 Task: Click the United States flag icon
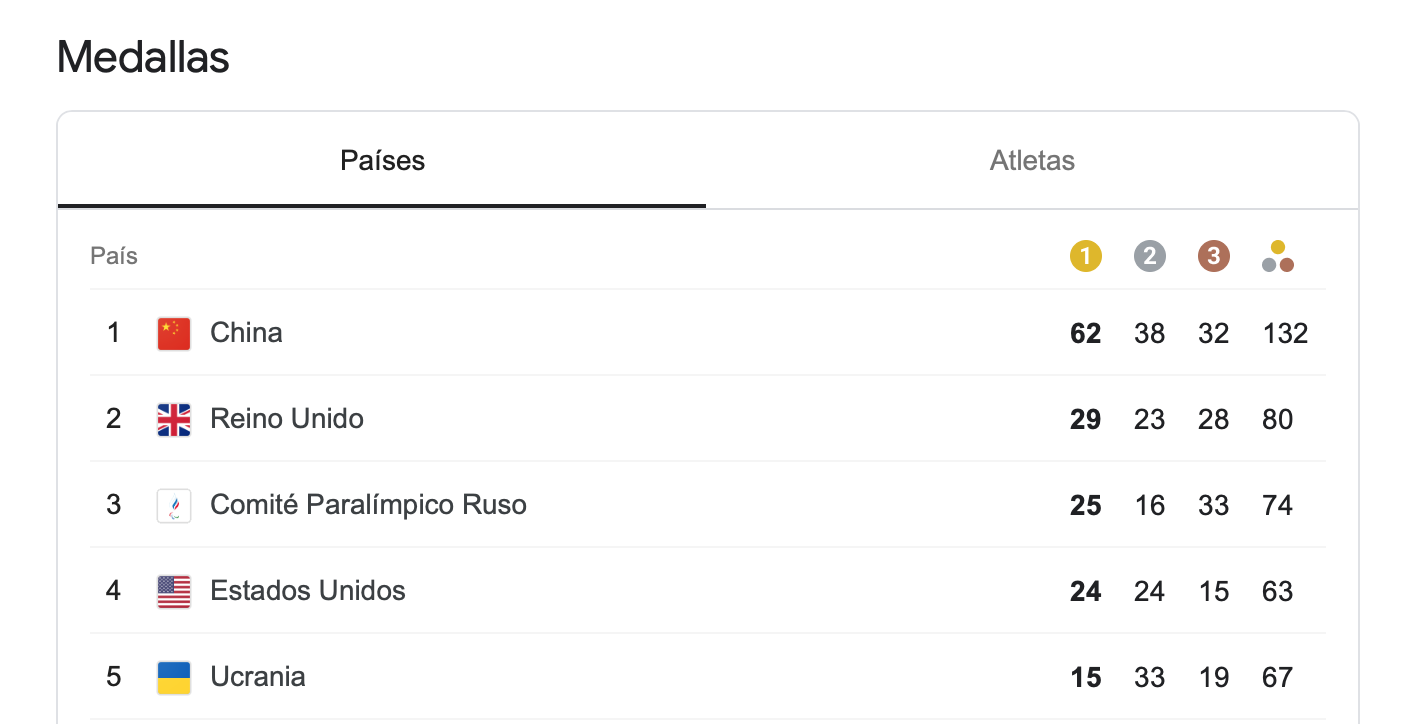(174, 591)
